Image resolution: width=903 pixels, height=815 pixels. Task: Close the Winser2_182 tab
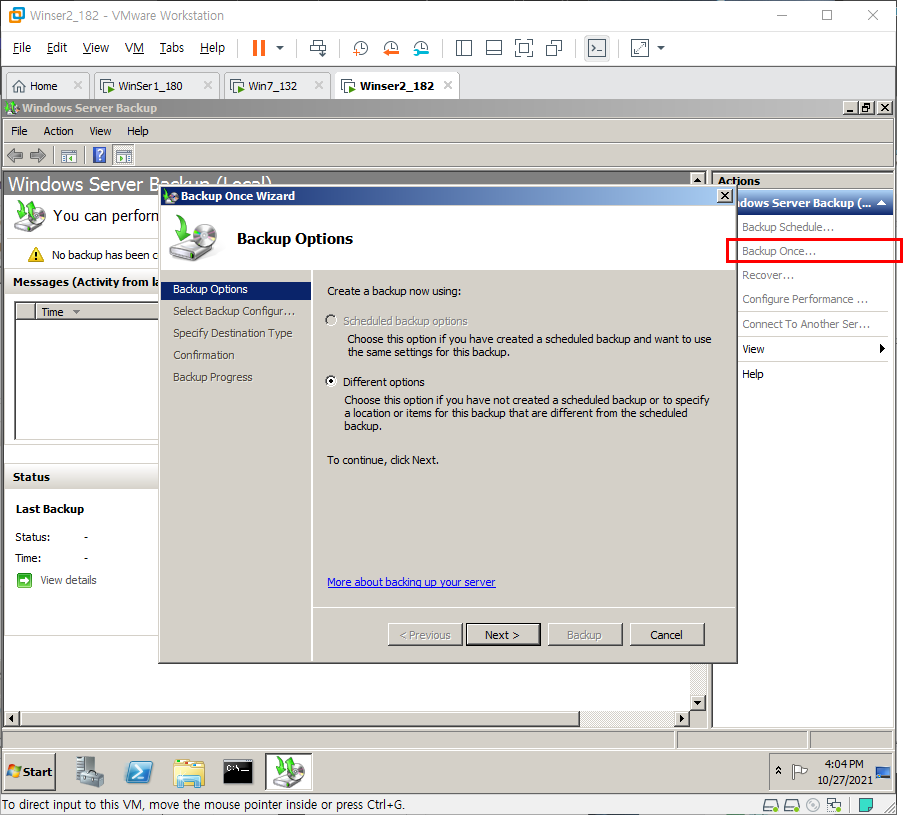447,85
